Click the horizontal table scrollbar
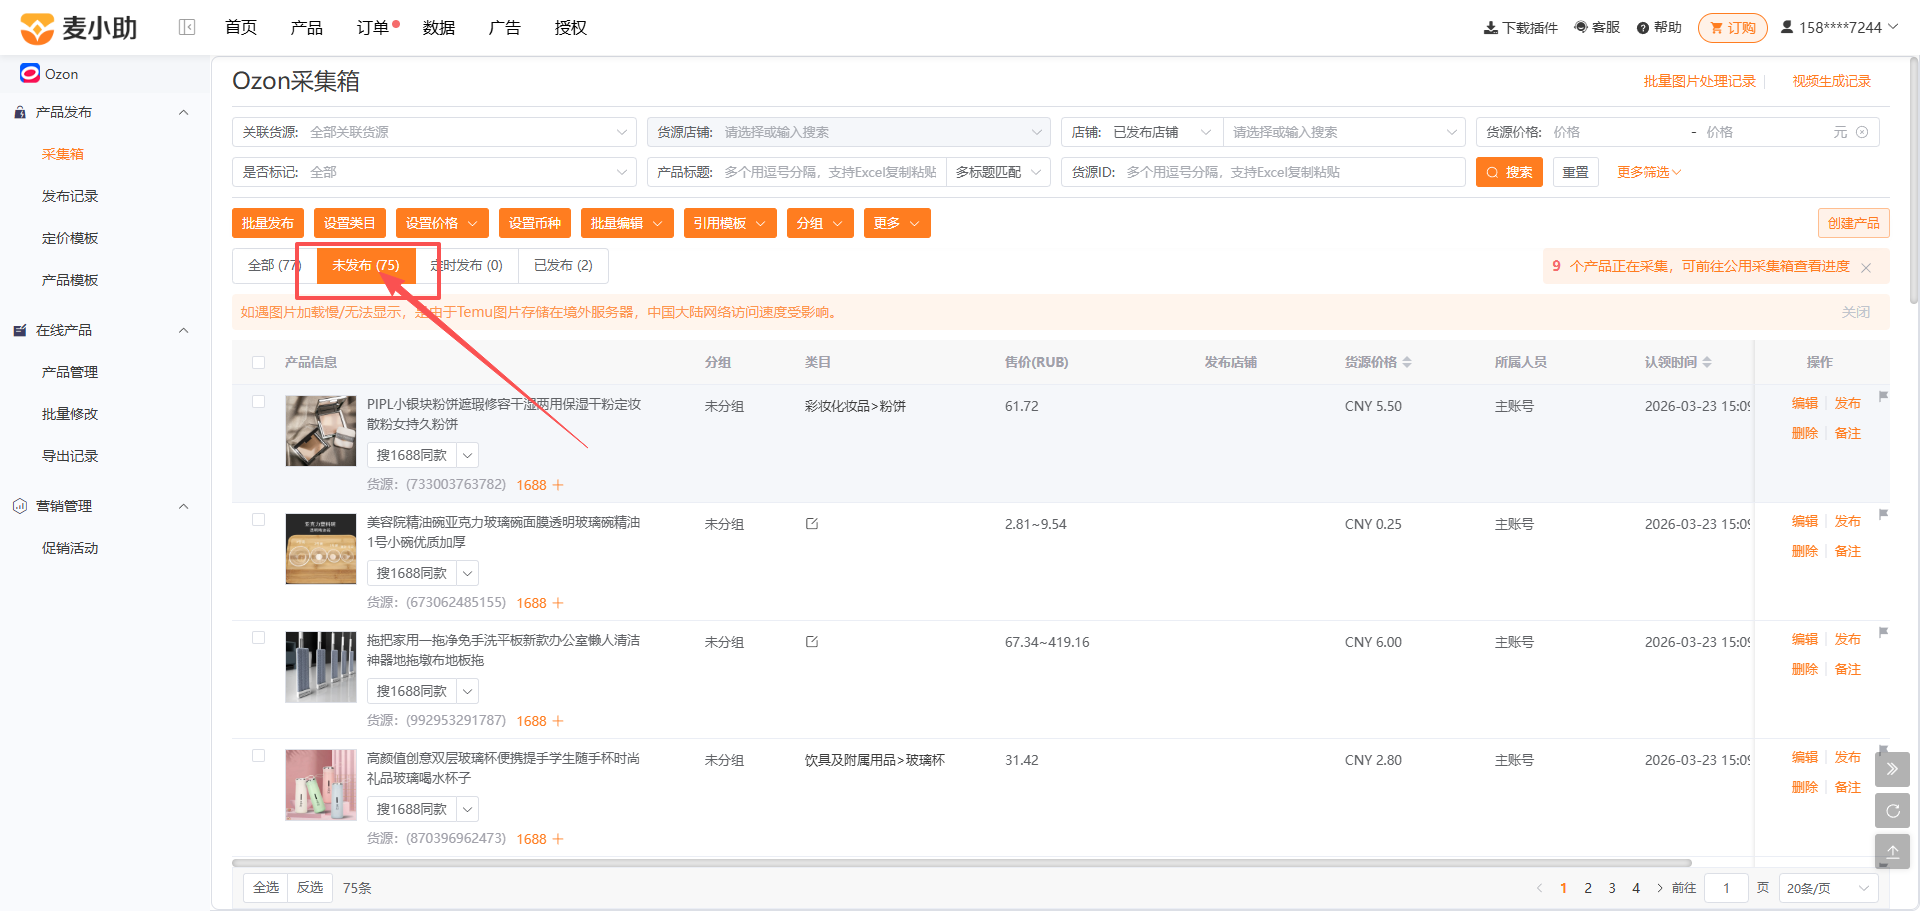This screenshot has width=1920, height=911. click(x=961, y=862)
